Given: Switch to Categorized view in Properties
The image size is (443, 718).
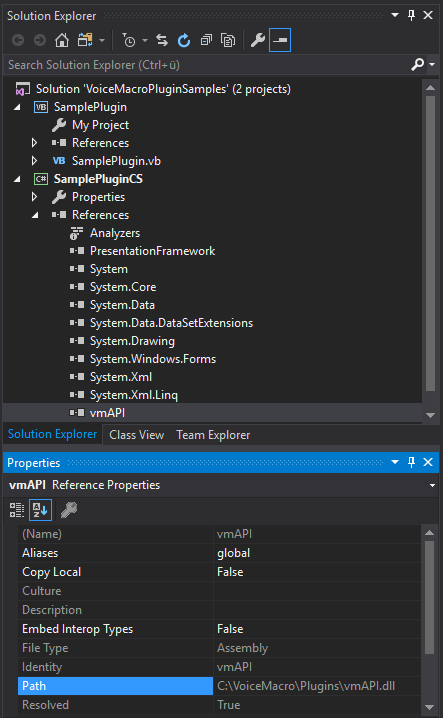Looking at the screenshot, I should pyautogui.click(x=17, y=510).
